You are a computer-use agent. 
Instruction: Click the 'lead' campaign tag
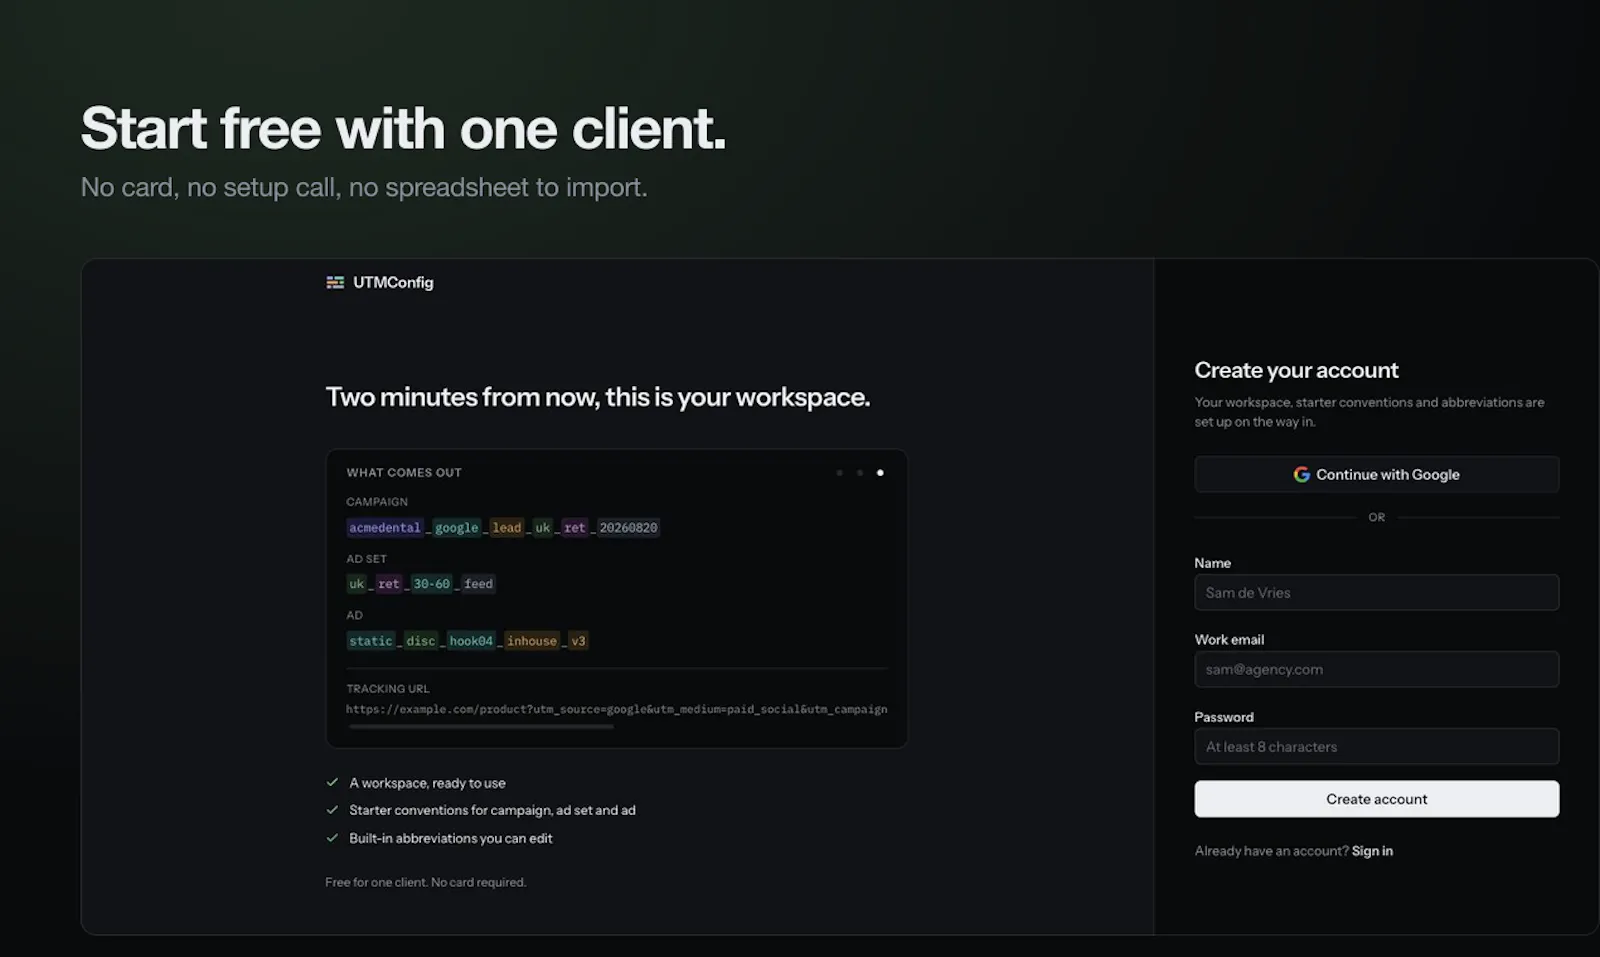(x=506, y=528)
